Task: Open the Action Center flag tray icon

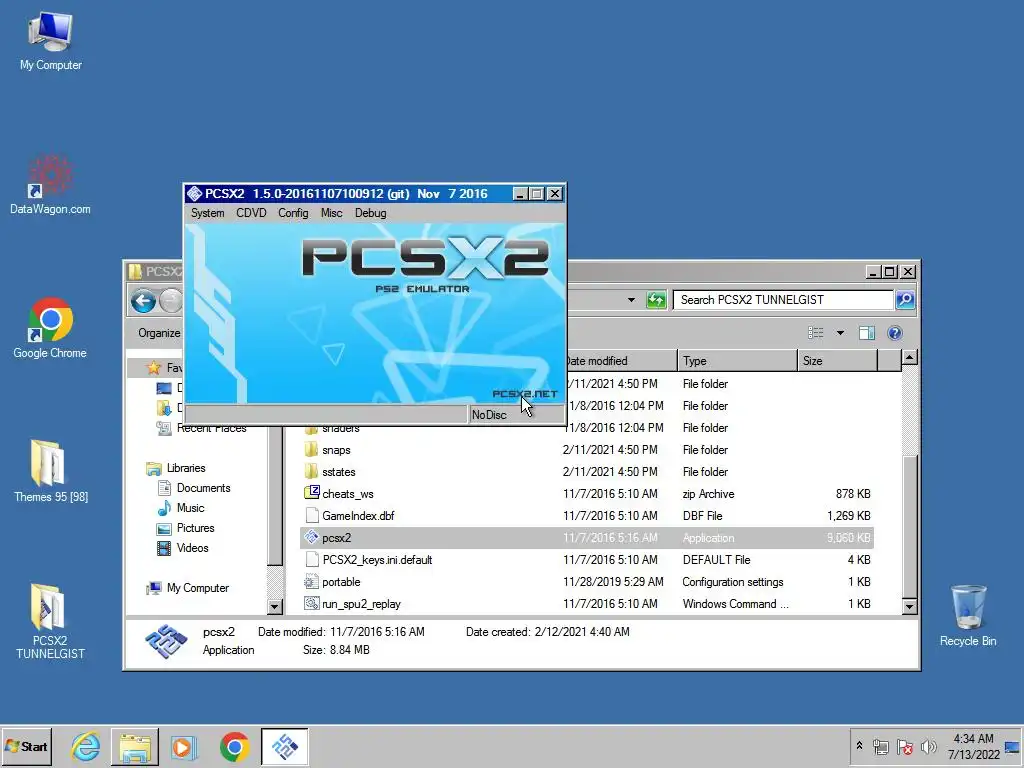Action: [904, 746]
